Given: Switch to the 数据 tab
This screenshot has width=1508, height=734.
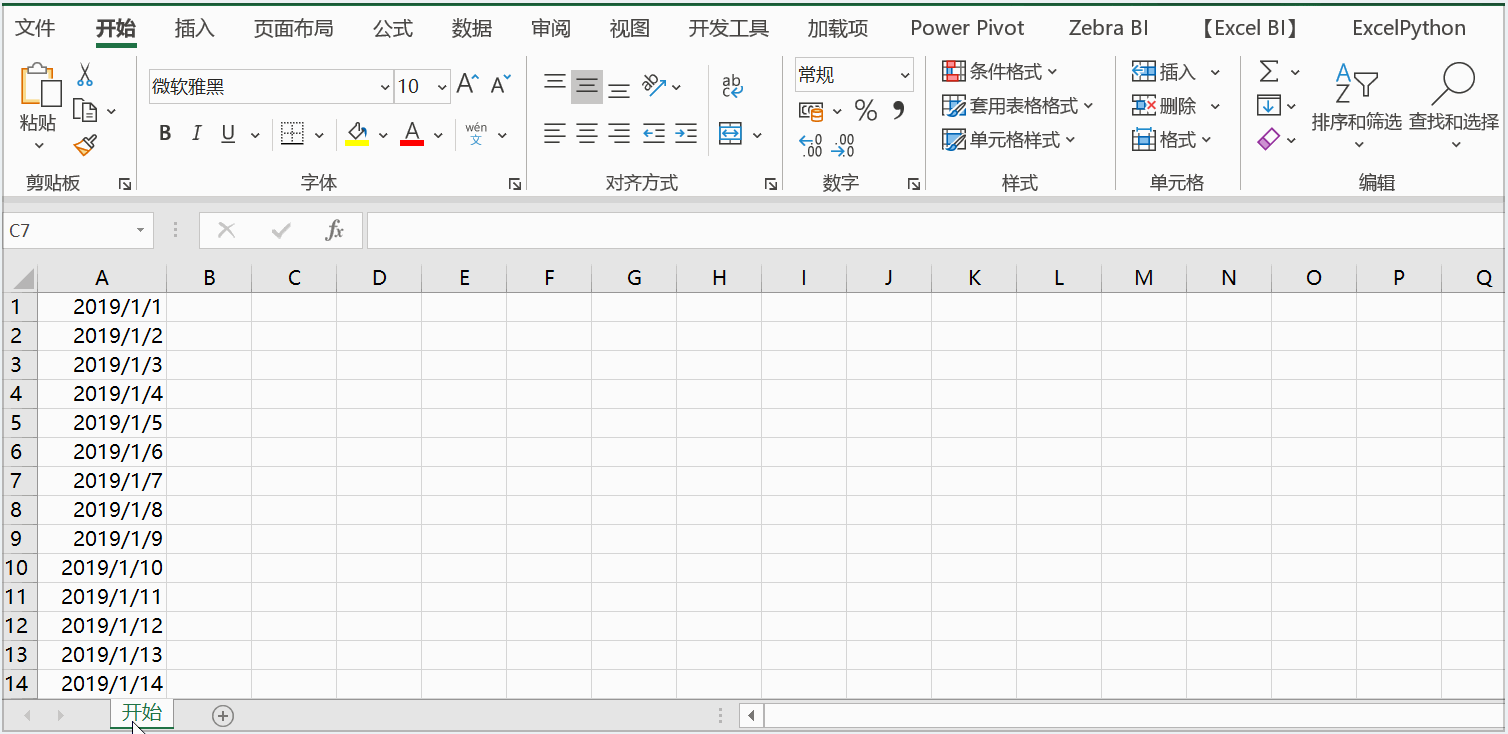Looking at the screenshot, I should (471, 28).
